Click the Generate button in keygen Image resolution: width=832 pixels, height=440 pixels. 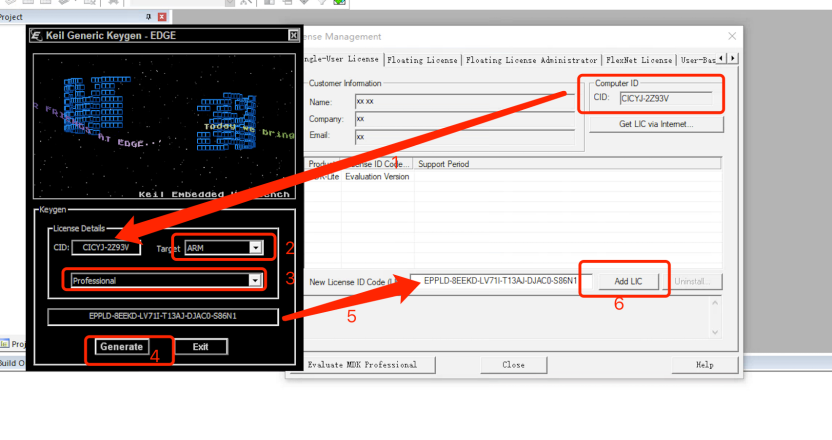point(122,347)
